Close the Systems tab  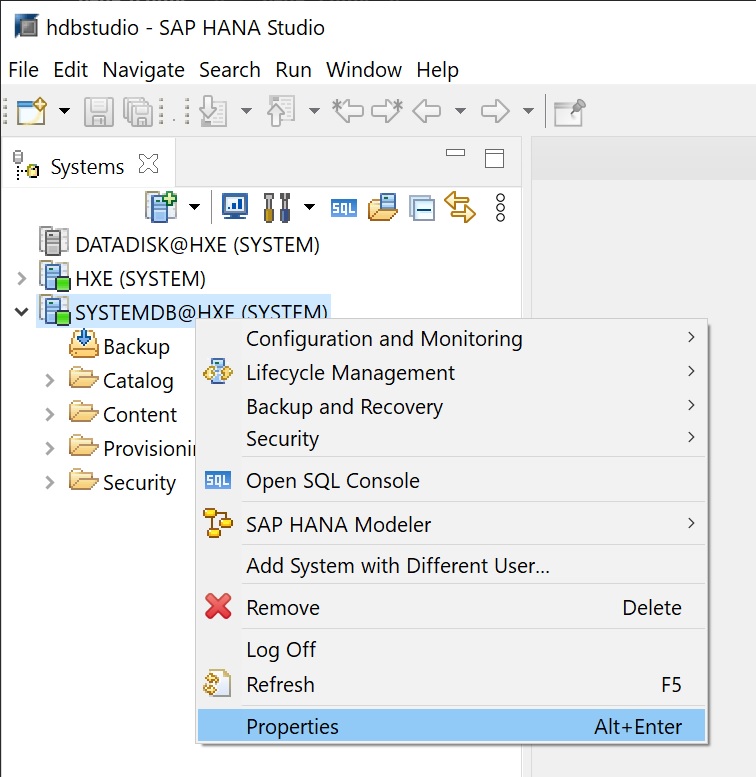point(148,164)
